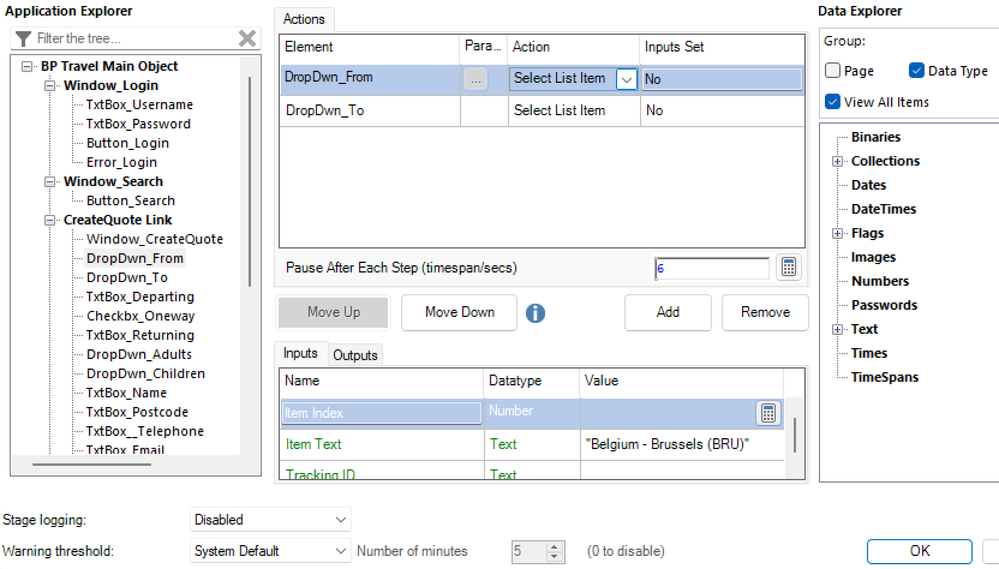
Task: Open the calculator for Item Index value
Action: coord(768,413)
